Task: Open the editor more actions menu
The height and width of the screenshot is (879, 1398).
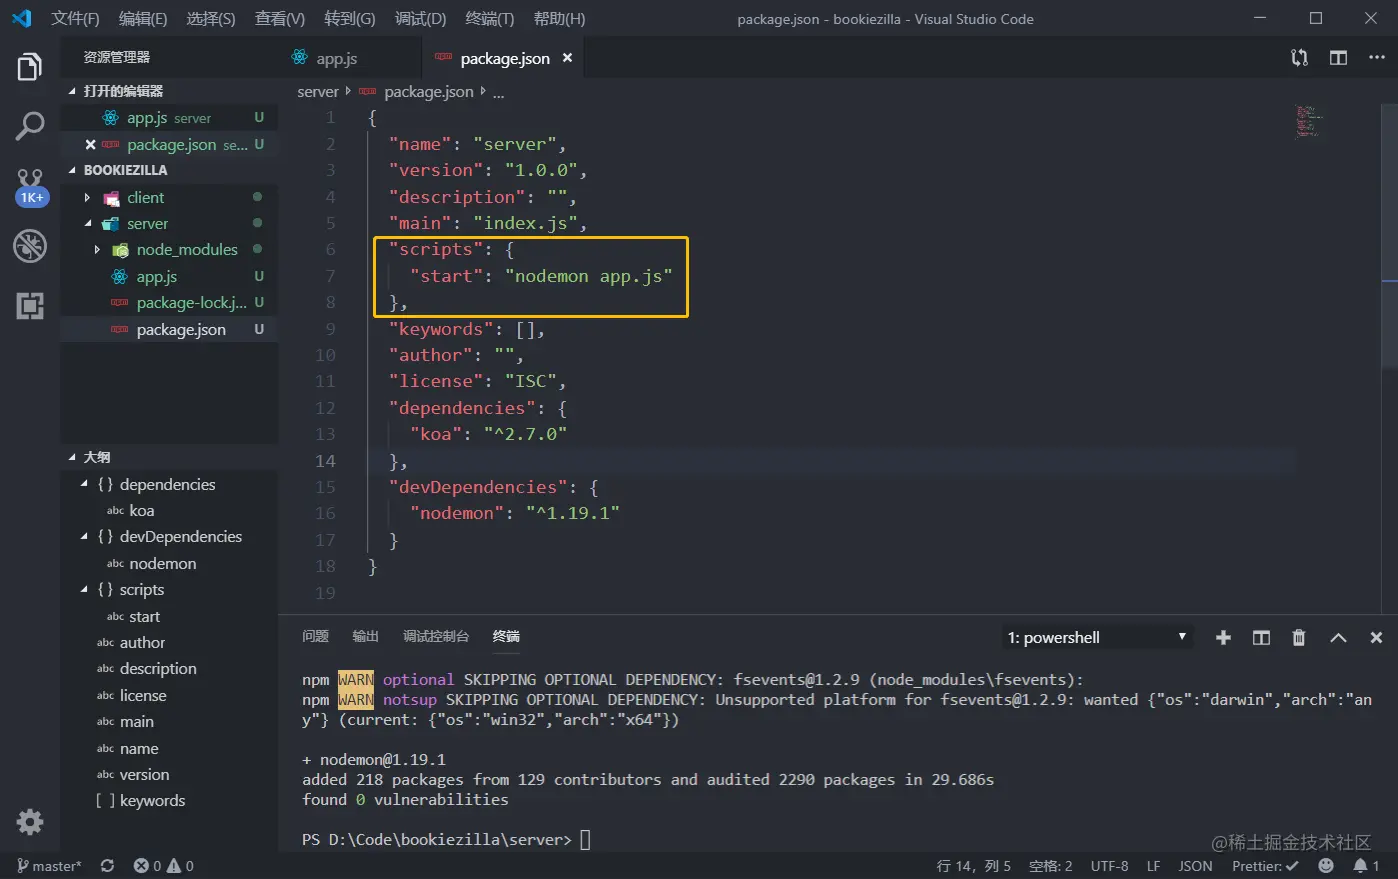Action: (x=1377, y=58)
